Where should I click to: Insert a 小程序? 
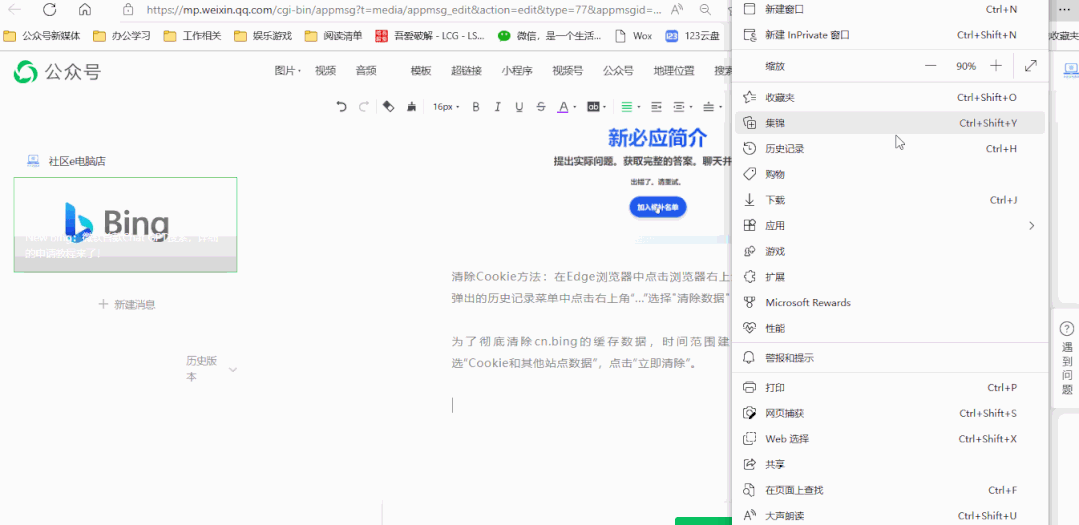pyautogui.click(x=517, y=70)
